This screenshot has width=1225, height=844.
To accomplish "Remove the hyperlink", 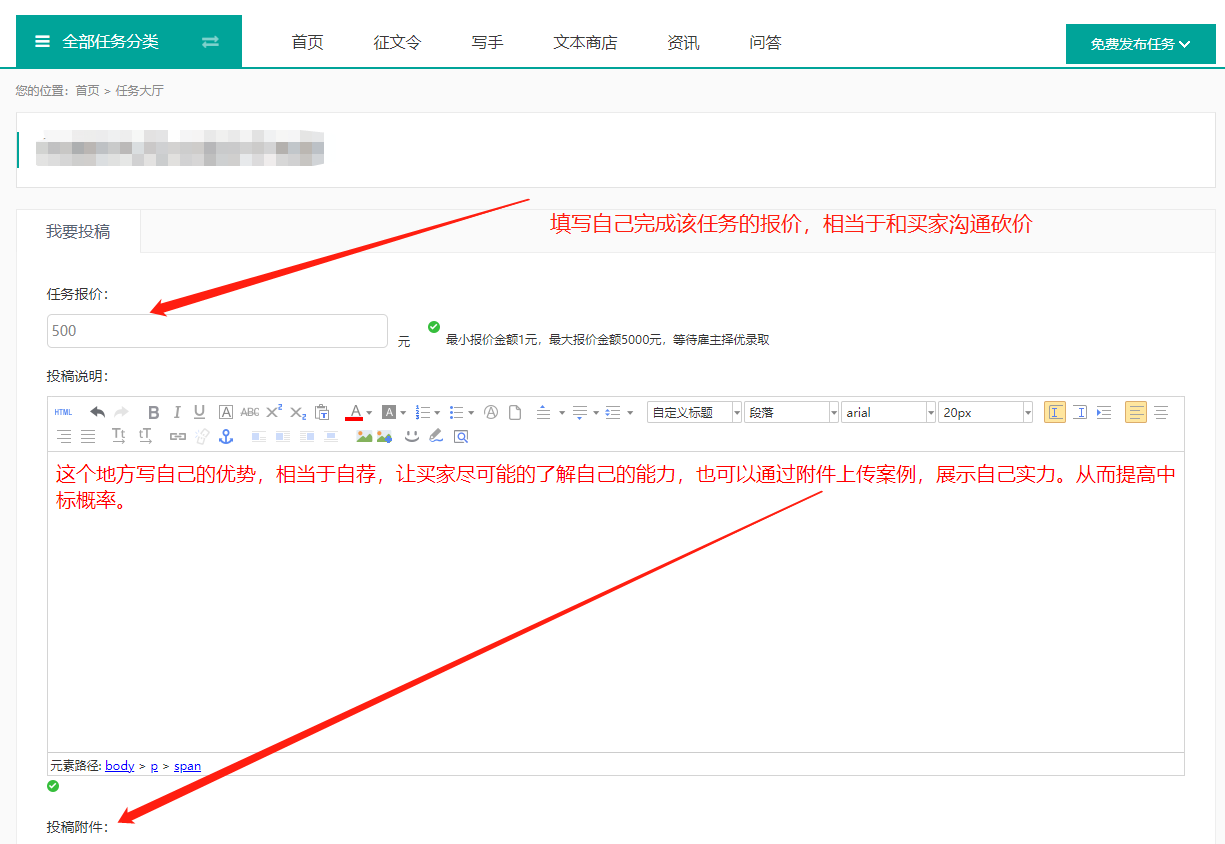I will (202, 436).
